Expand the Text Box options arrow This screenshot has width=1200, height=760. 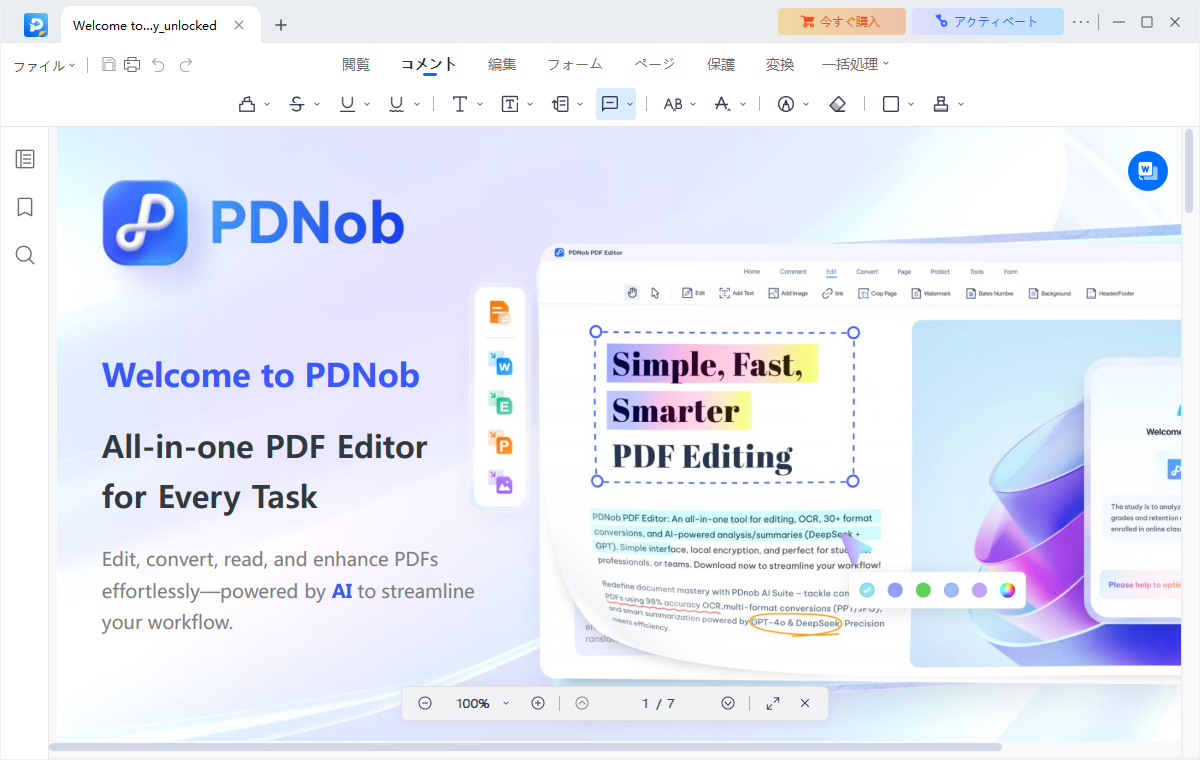pos(530,104)
